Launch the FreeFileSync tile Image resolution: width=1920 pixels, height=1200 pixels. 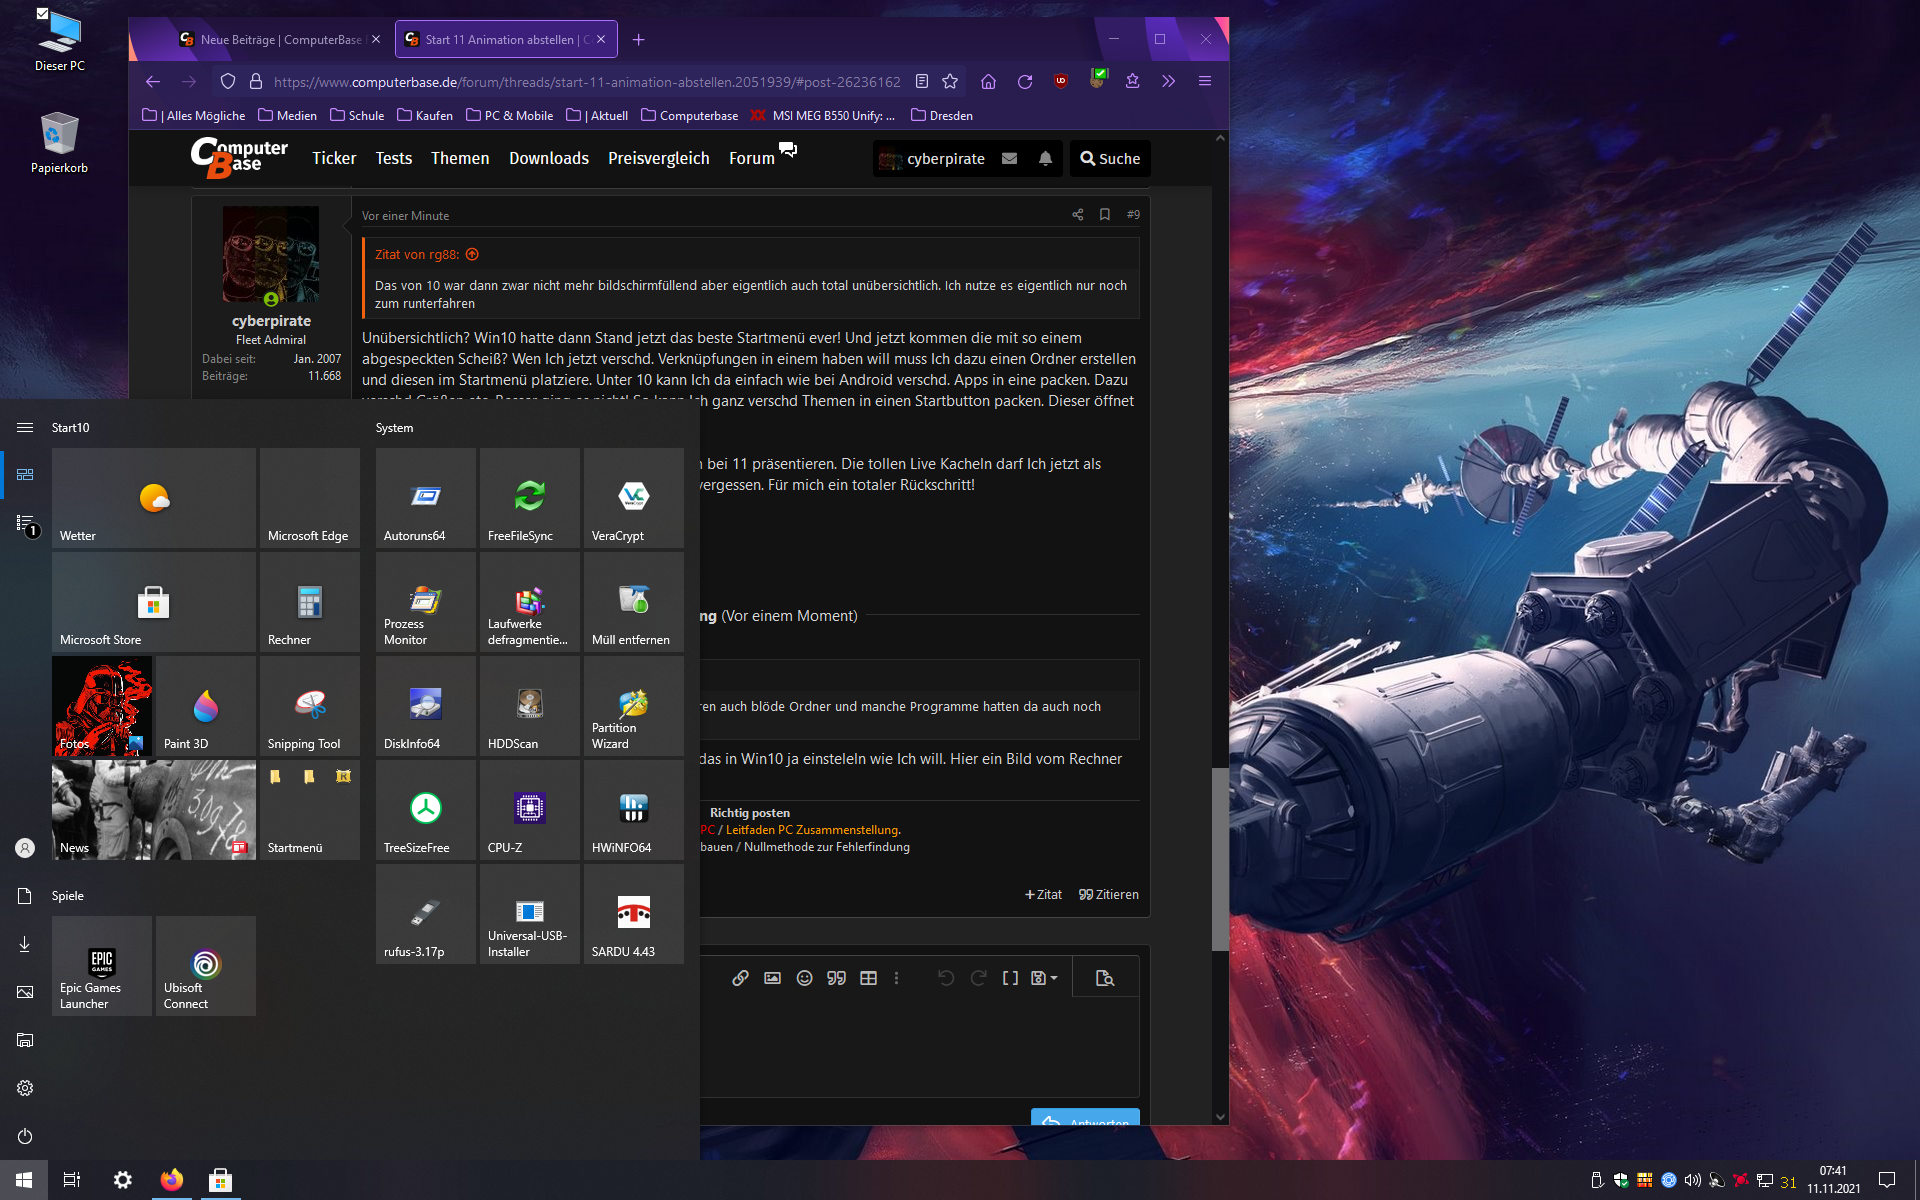529,498
